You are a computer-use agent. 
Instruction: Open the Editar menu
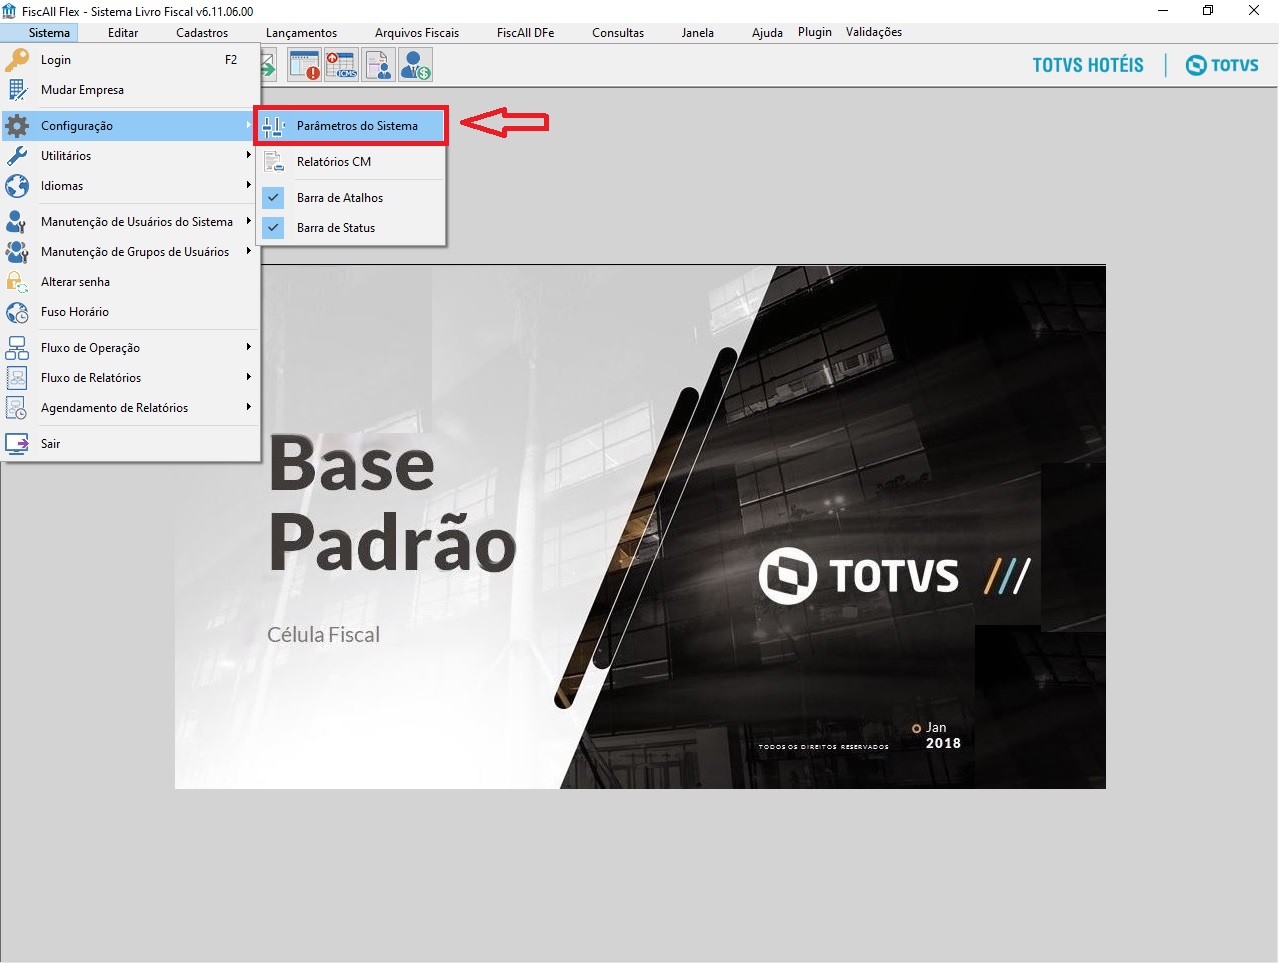coord(123,33)
